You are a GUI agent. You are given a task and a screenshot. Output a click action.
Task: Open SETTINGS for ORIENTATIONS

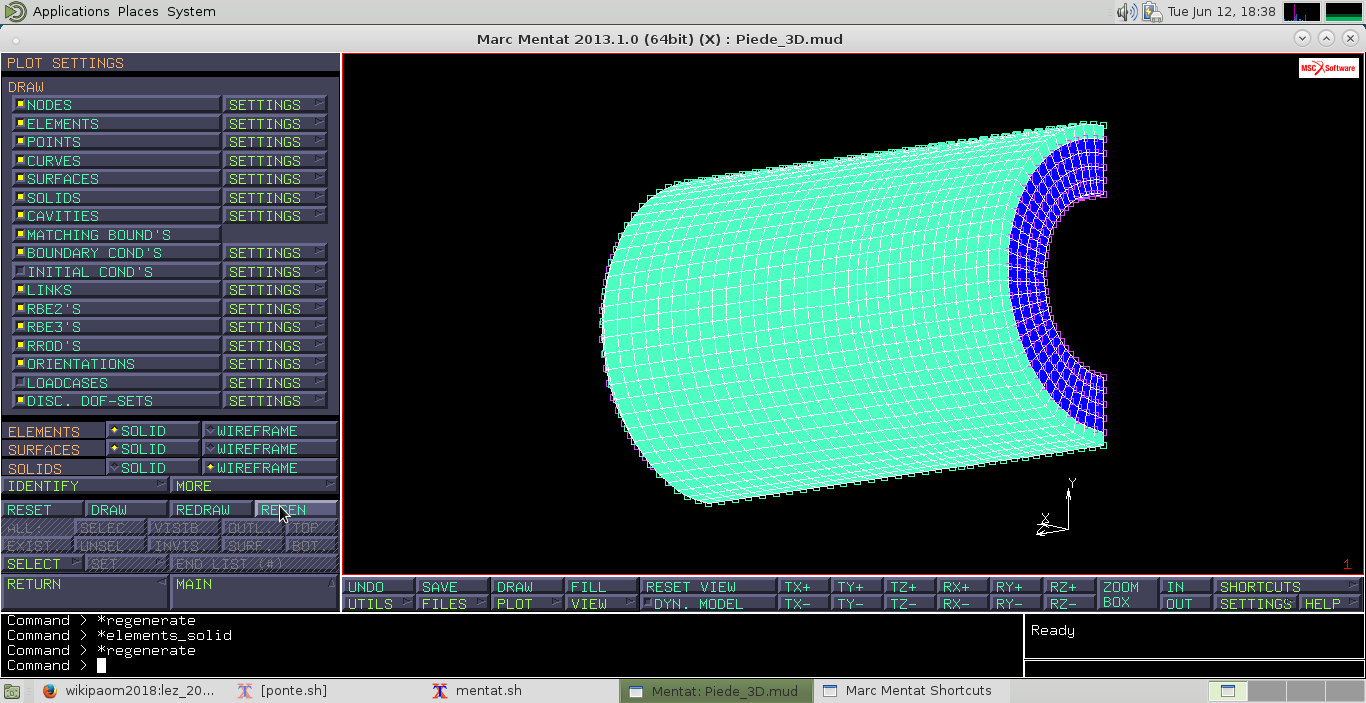275,364
